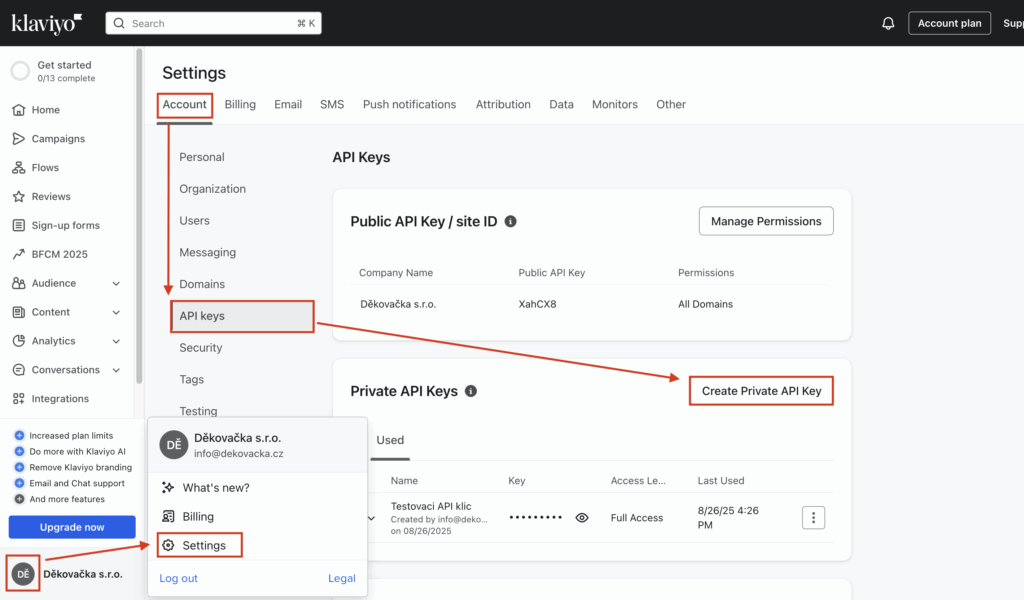The width and height of the screenshot is (1024, 600).
Task: Click the Klaviyo logo
Action: [46, 24]
